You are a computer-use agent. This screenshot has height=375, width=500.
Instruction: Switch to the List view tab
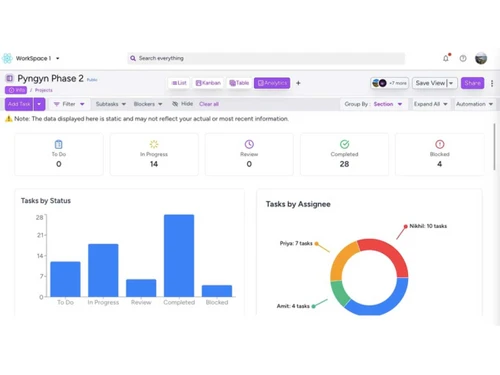point(179,83)
